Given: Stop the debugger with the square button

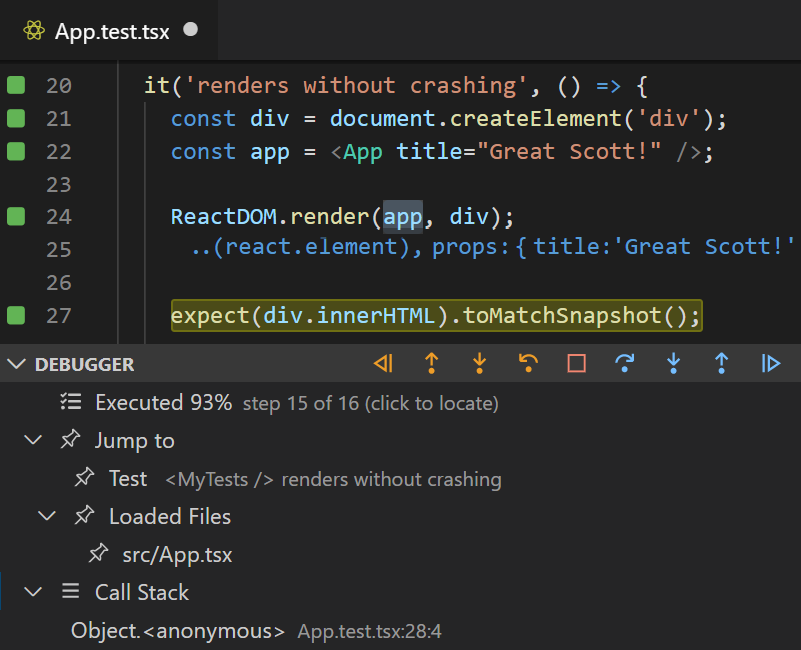Looking at the screenshot, I should tap(576, 363).
